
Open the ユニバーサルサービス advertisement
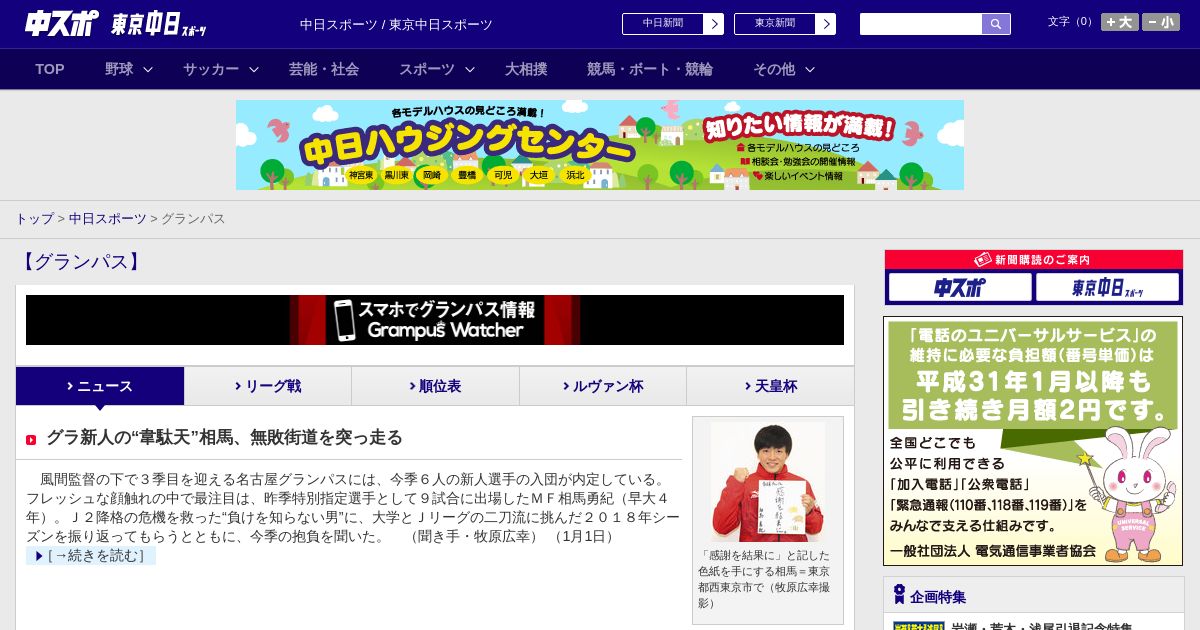click(1033, 441)
